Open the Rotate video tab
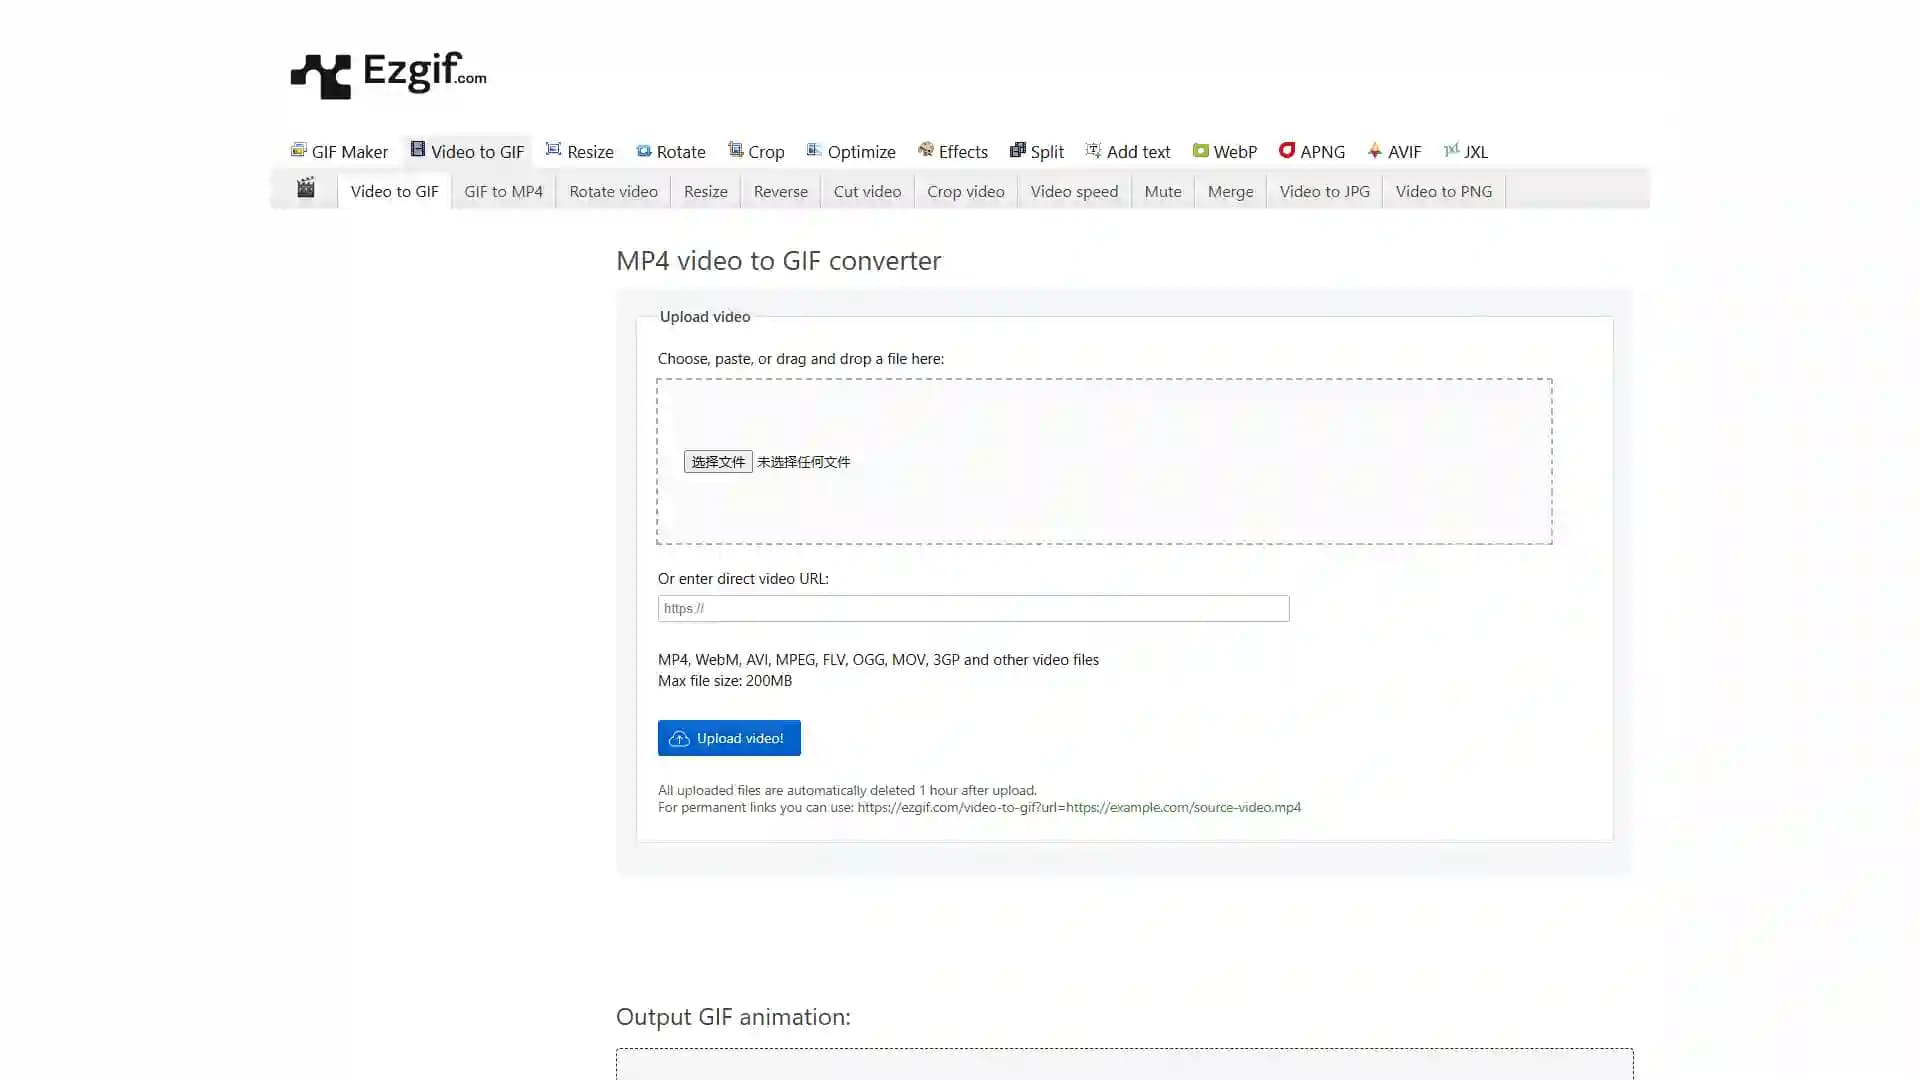 (613, 190)
